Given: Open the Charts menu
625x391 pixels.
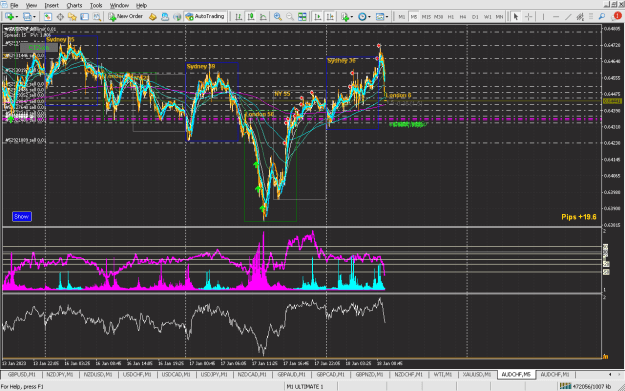Looking at the screenshot, I should [x=74, y=6].
